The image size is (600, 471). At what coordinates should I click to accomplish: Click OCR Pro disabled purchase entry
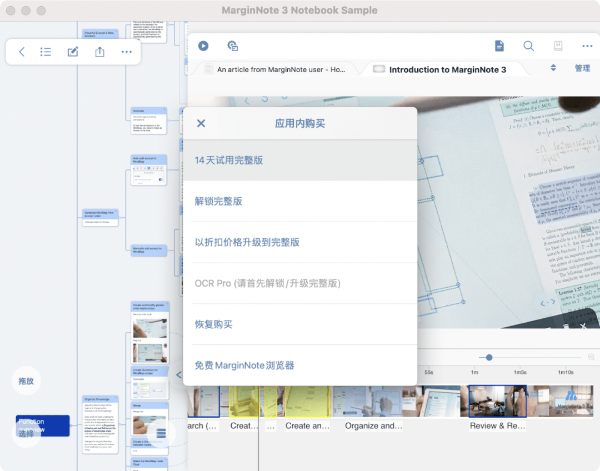click(300, 283)
